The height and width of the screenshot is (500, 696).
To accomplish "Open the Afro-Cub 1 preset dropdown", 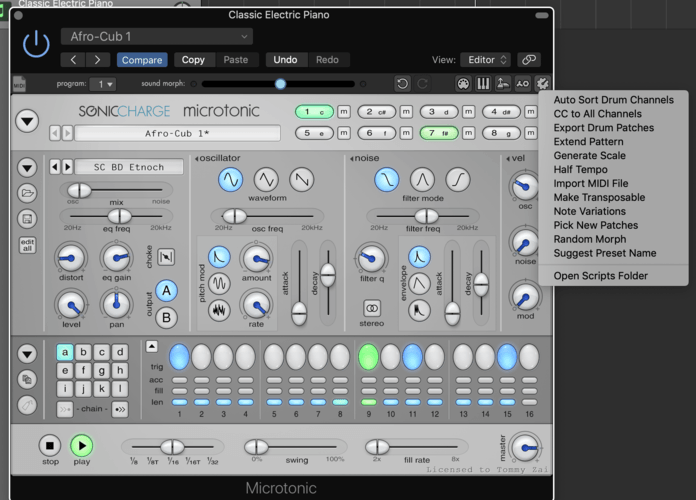I will pyautogui.click(x=157, y=36).
